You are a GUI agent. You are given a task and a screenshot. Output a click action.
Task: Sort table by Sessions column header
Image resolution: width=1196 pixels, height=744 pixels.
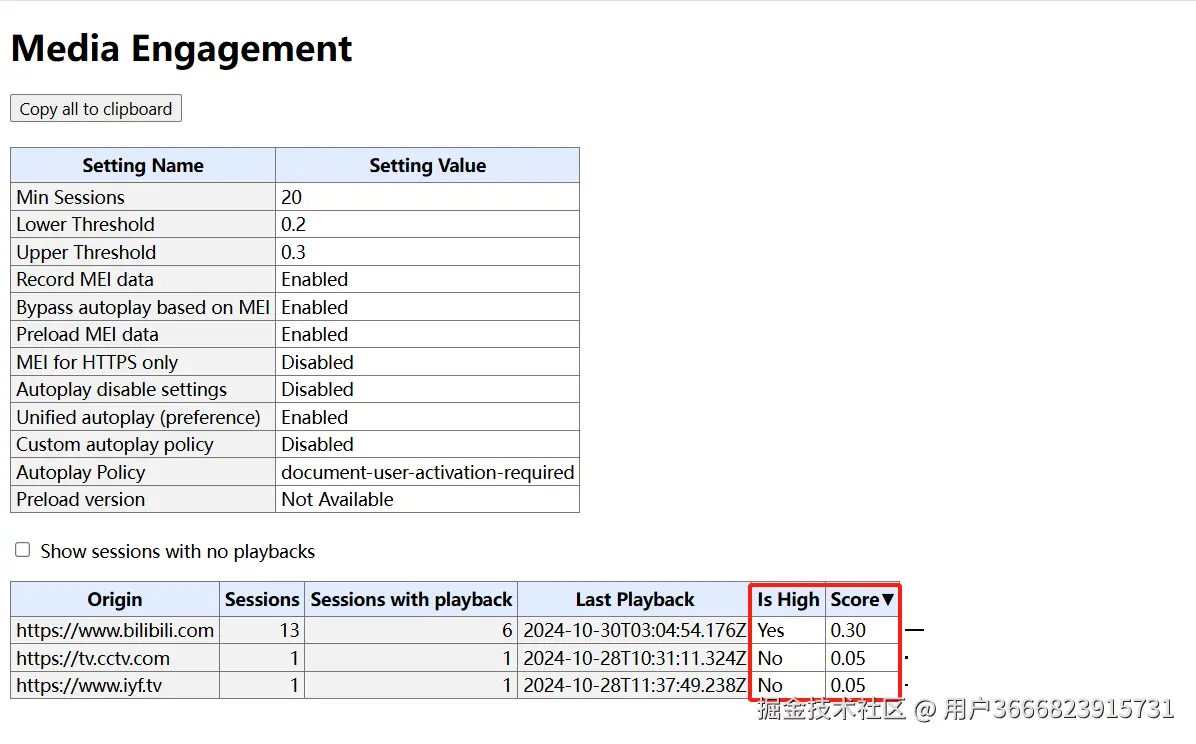(x=262, y=600)
